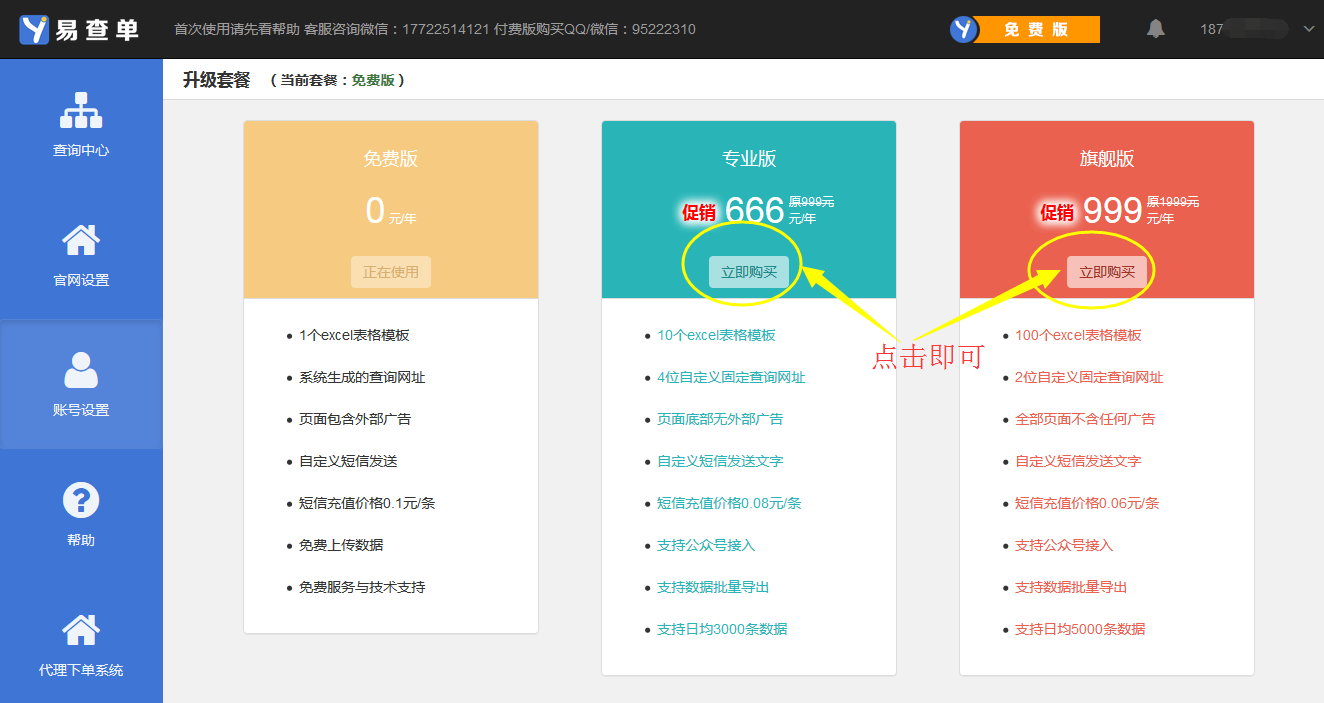Select 账号设置 user icon in sidebar

point(81,370)
